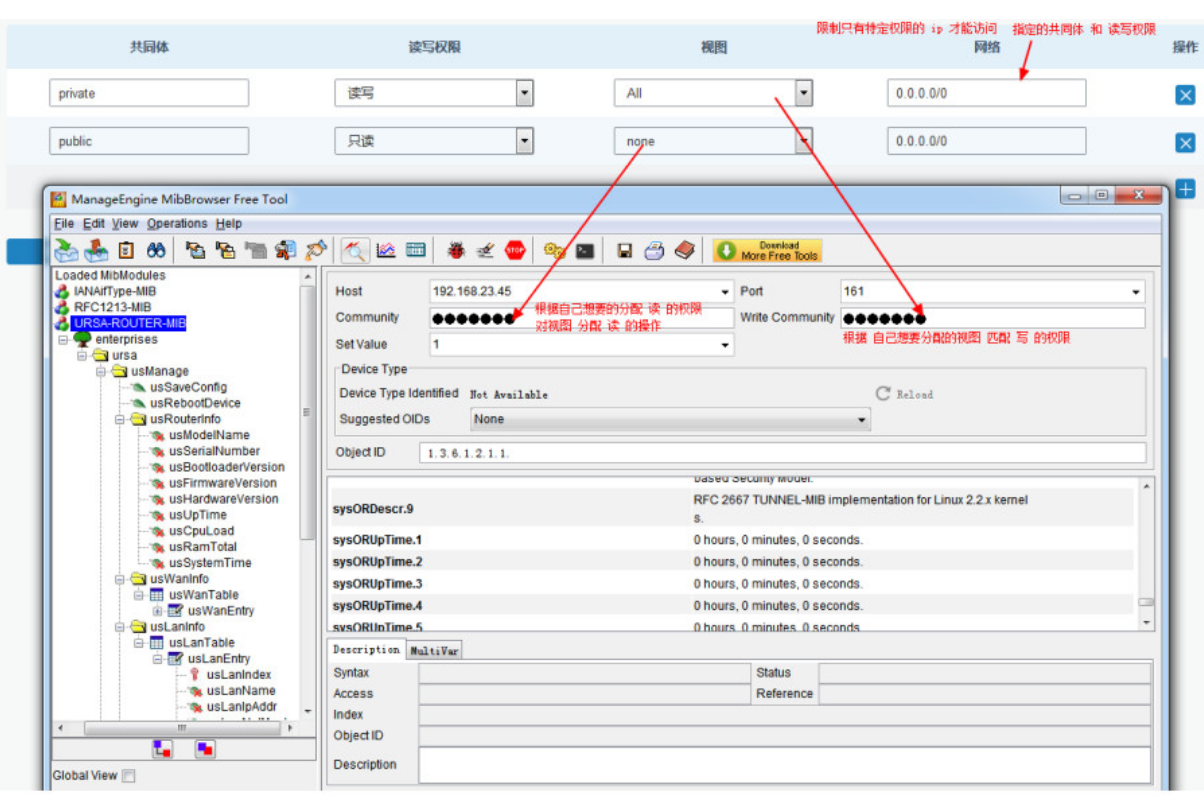
Task: Click the SNMP Get toolbar icon
Action: 196,250
